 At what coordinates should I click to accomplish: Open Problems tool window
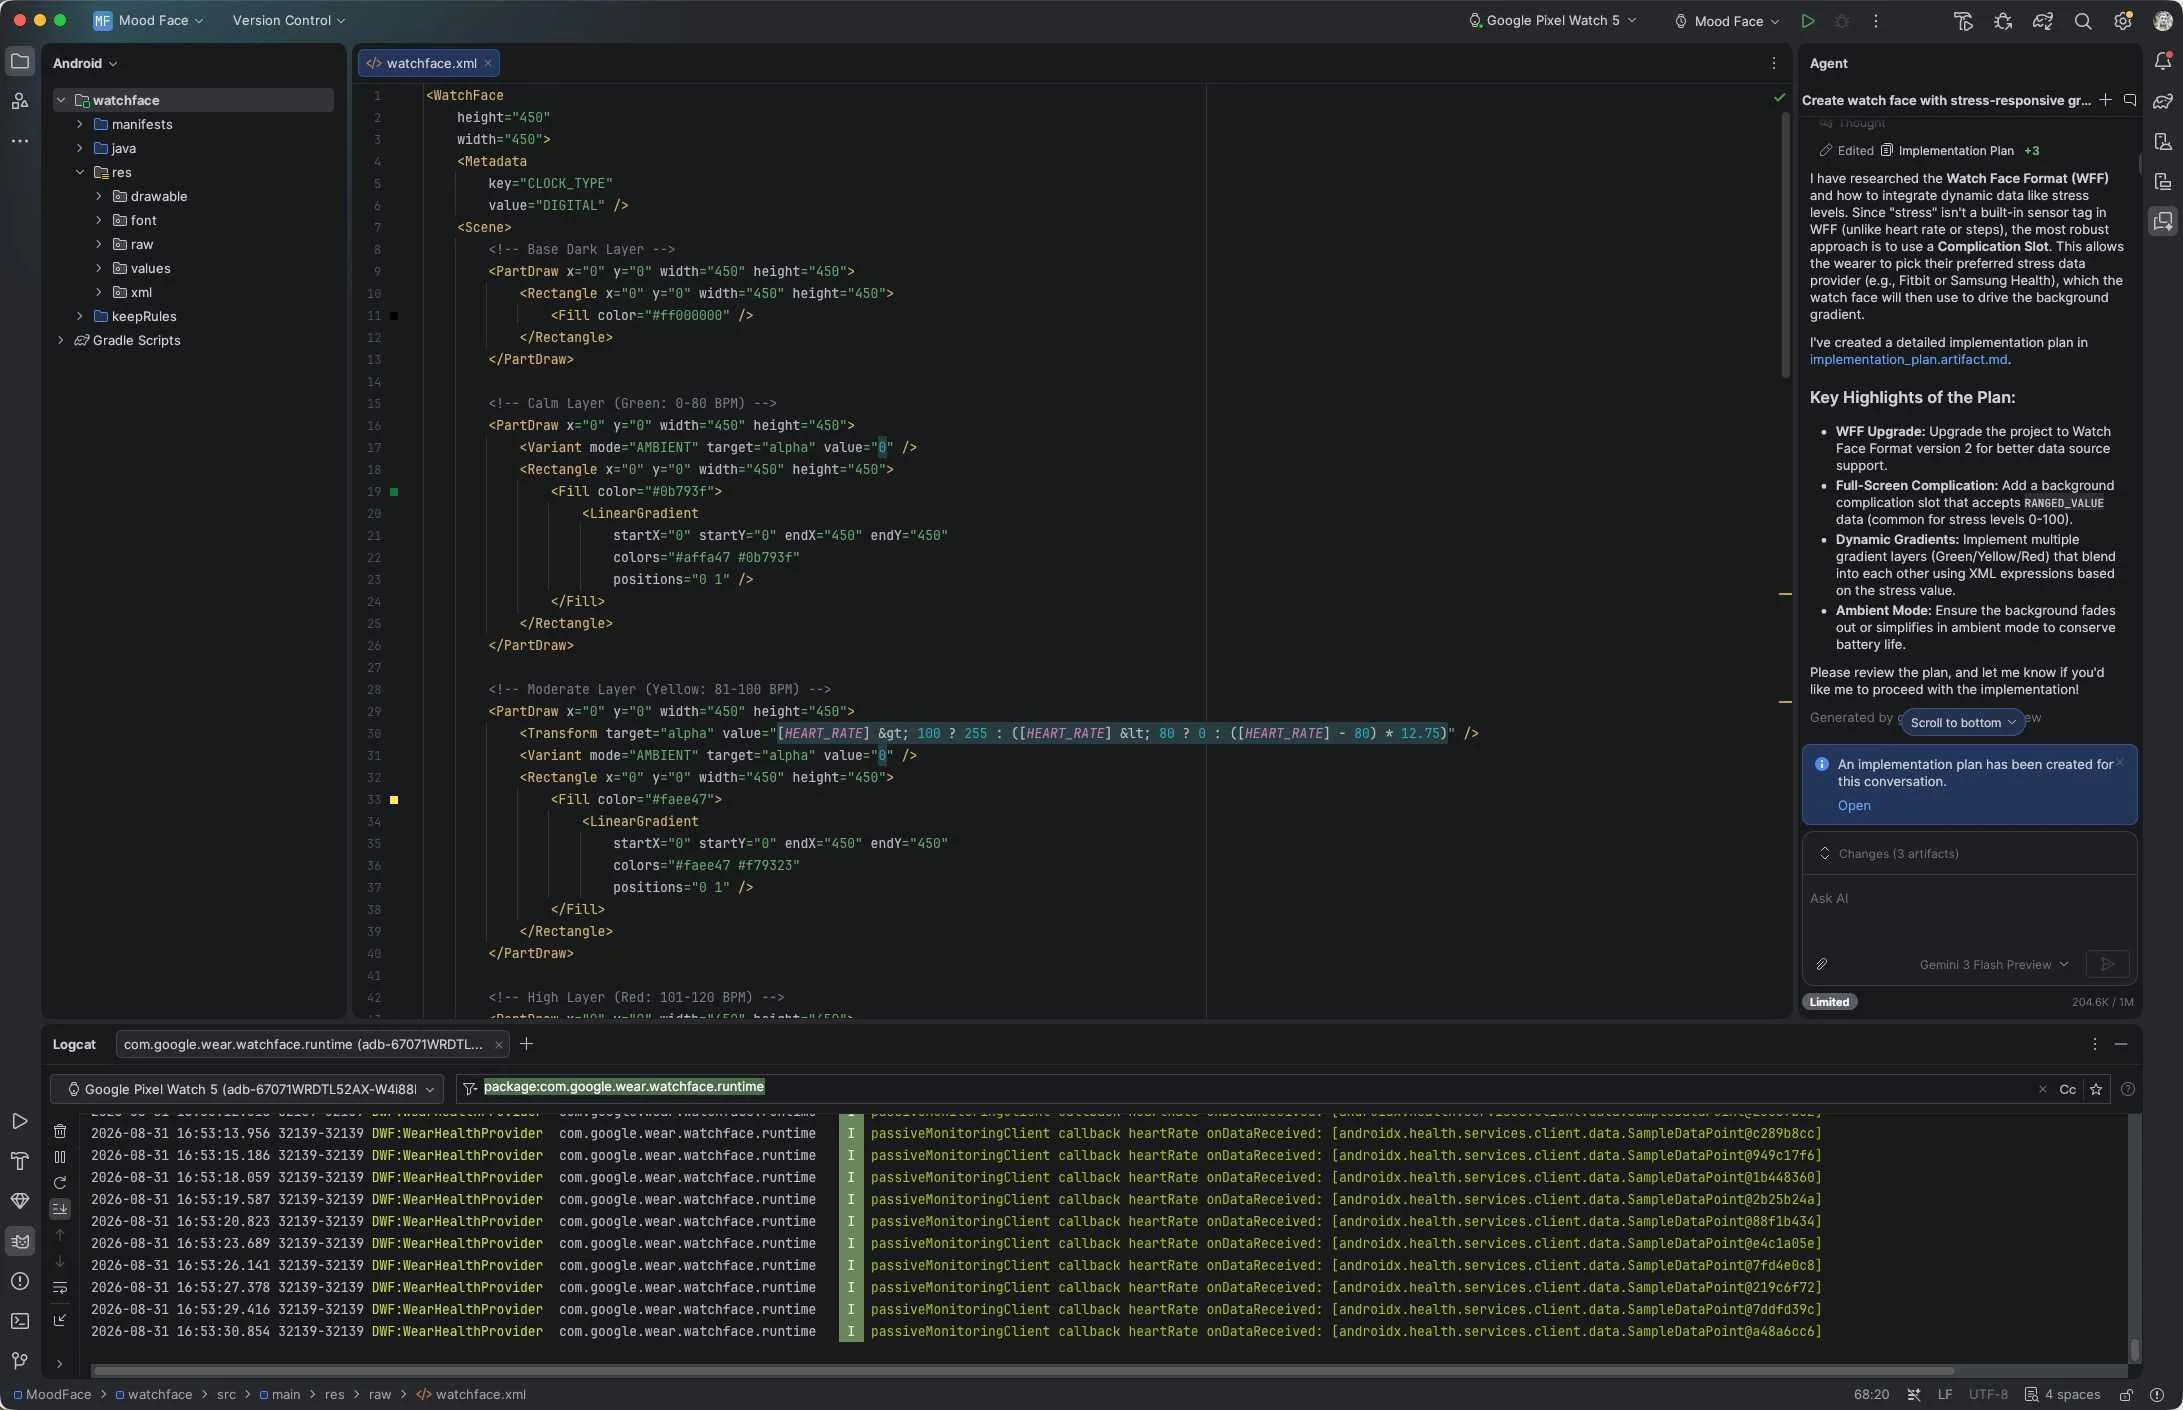(19, 1281)
